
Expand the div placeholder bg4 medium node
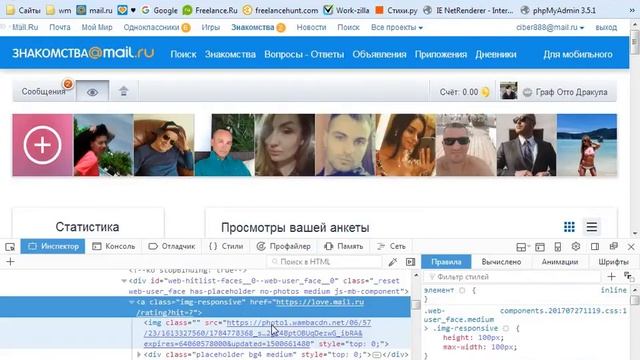point(139,354)
